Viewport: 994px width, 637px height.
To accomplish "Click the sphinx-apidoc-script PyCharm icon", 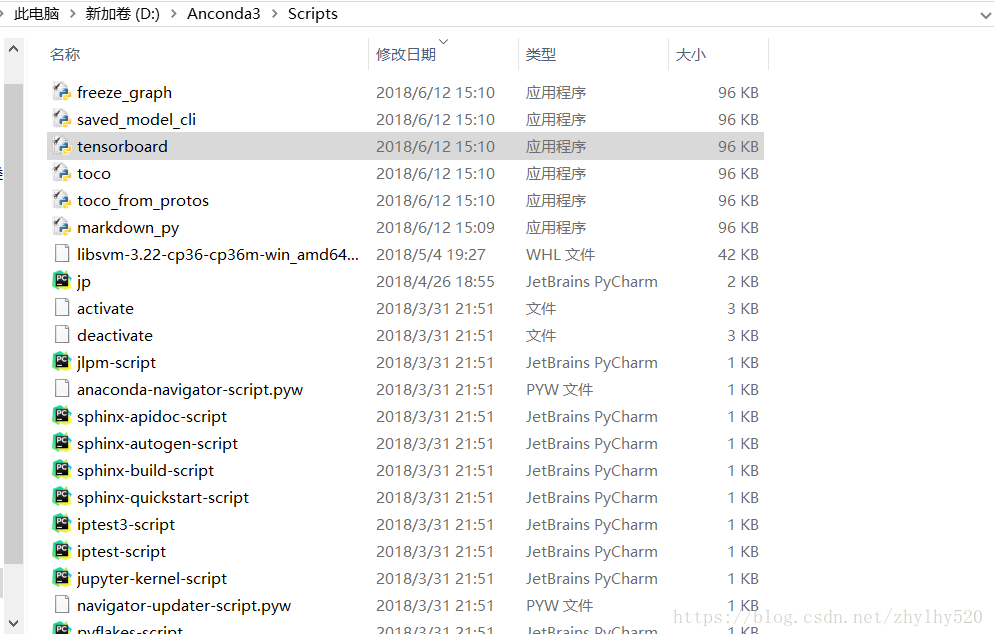I will tap(61, 416).
